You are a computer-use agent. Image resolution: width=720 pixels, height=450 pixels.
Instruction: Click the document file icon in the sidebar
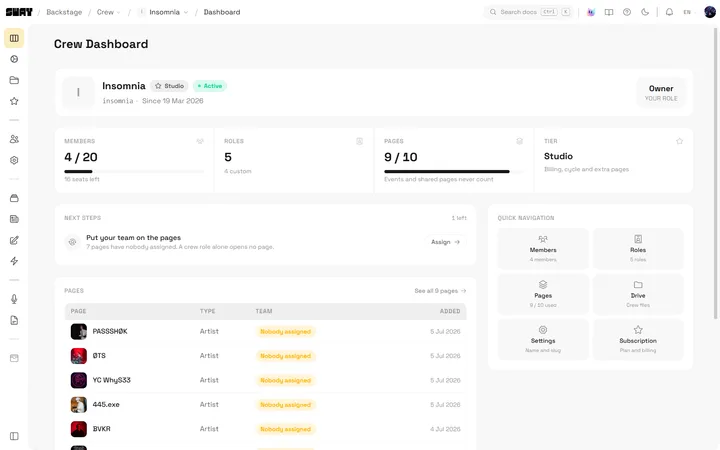[x=14, y=321]
